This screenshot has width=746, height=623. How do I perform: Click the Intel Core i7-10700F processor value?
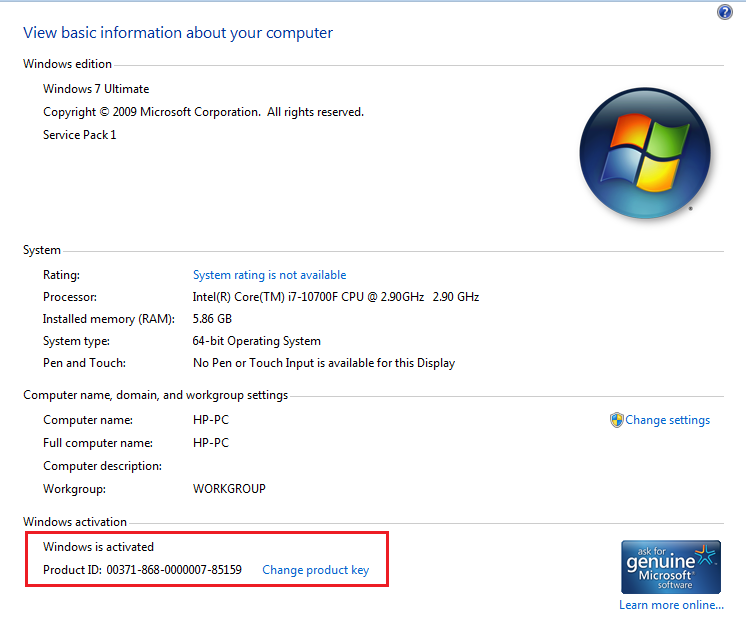(335, 297)
